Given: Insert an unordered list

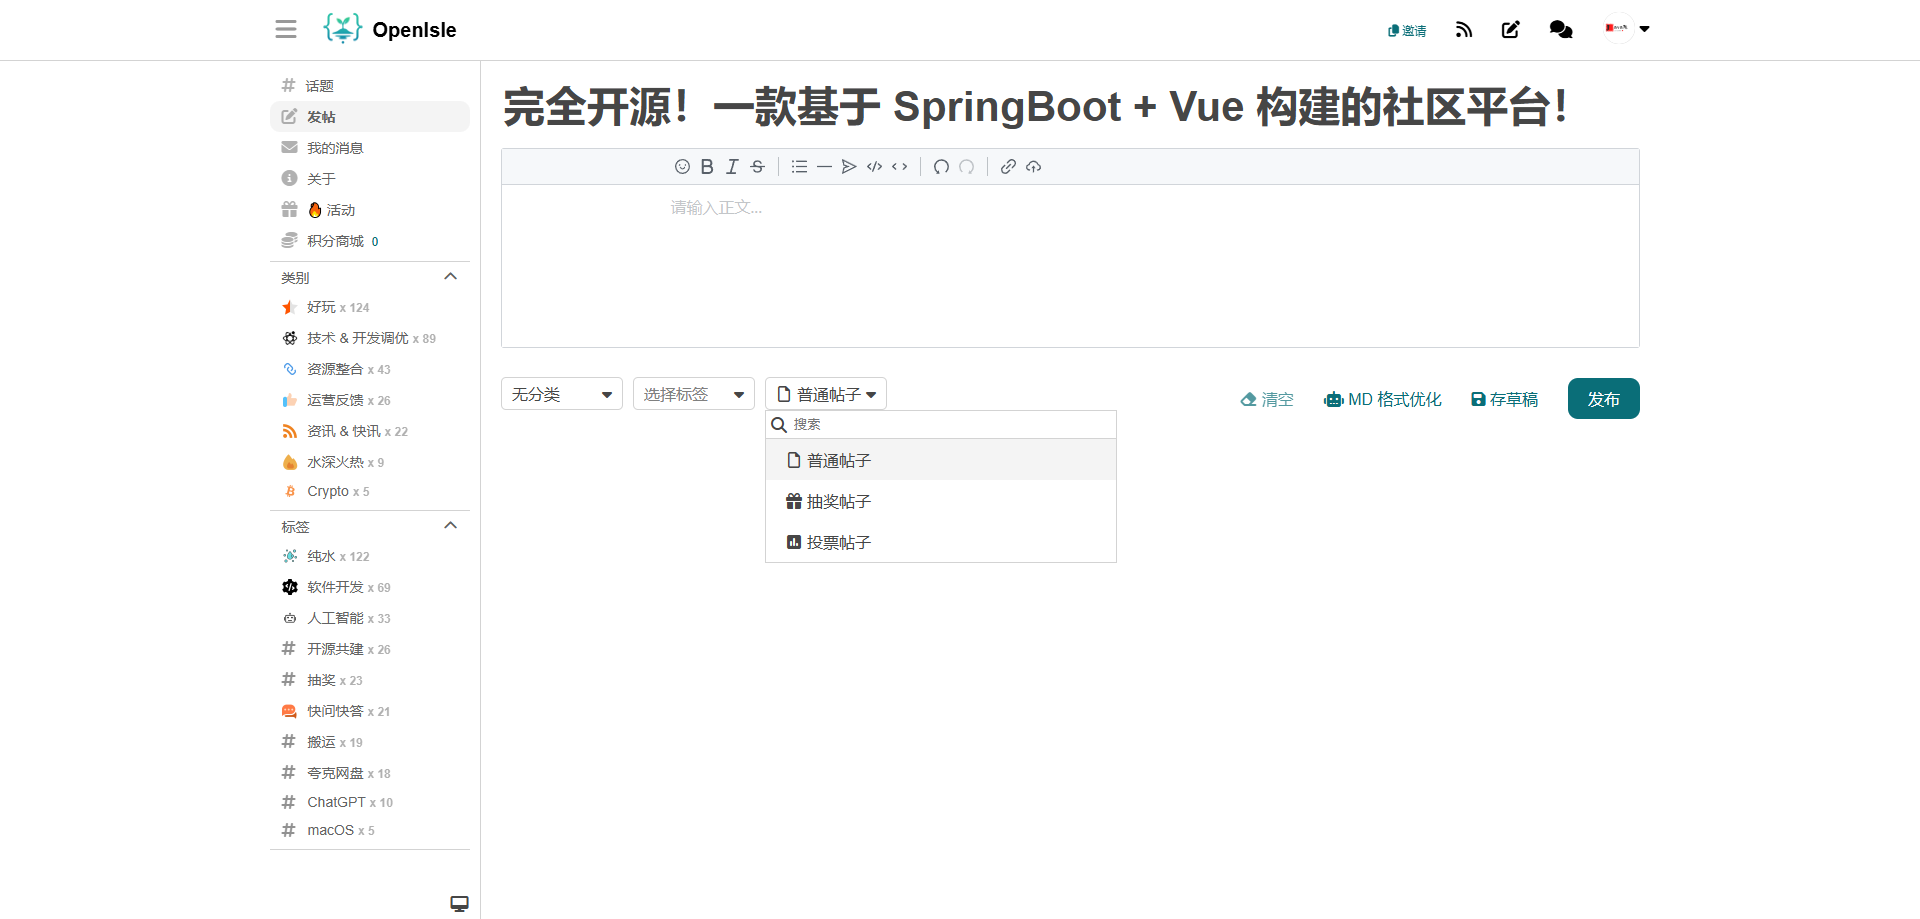Looking at the screenshot, I should (799, 167).
